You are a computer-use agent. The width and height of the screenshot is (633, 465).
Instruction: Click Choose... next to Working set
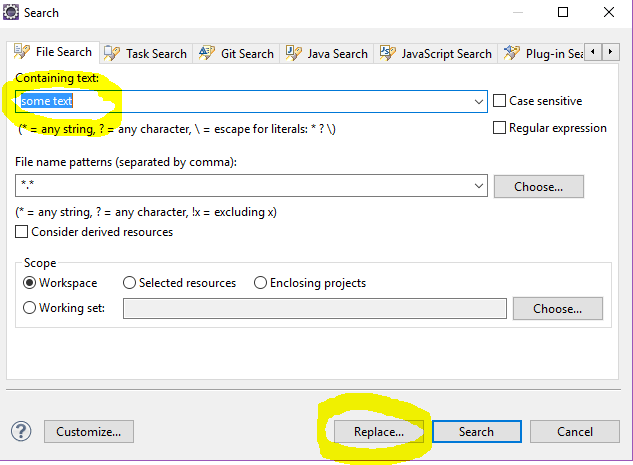coord(558,308)
